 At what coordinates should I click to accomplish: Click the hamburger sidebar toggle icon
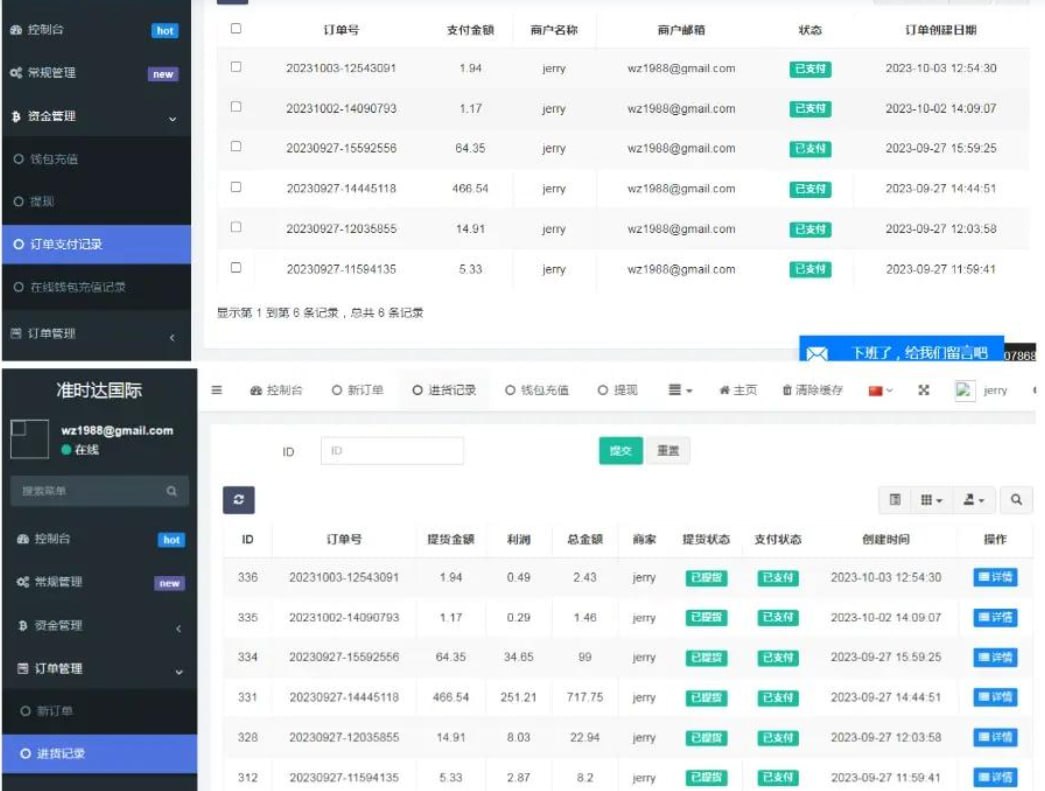click(217, 390)
